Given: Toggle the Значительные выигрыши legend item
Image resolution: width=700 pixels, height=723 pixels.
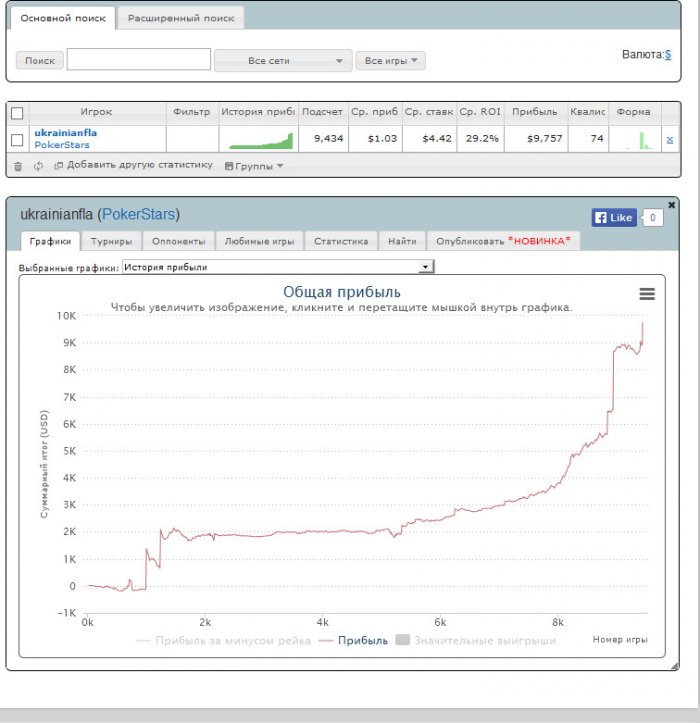Looking at the screenshot, I should 476,640.
